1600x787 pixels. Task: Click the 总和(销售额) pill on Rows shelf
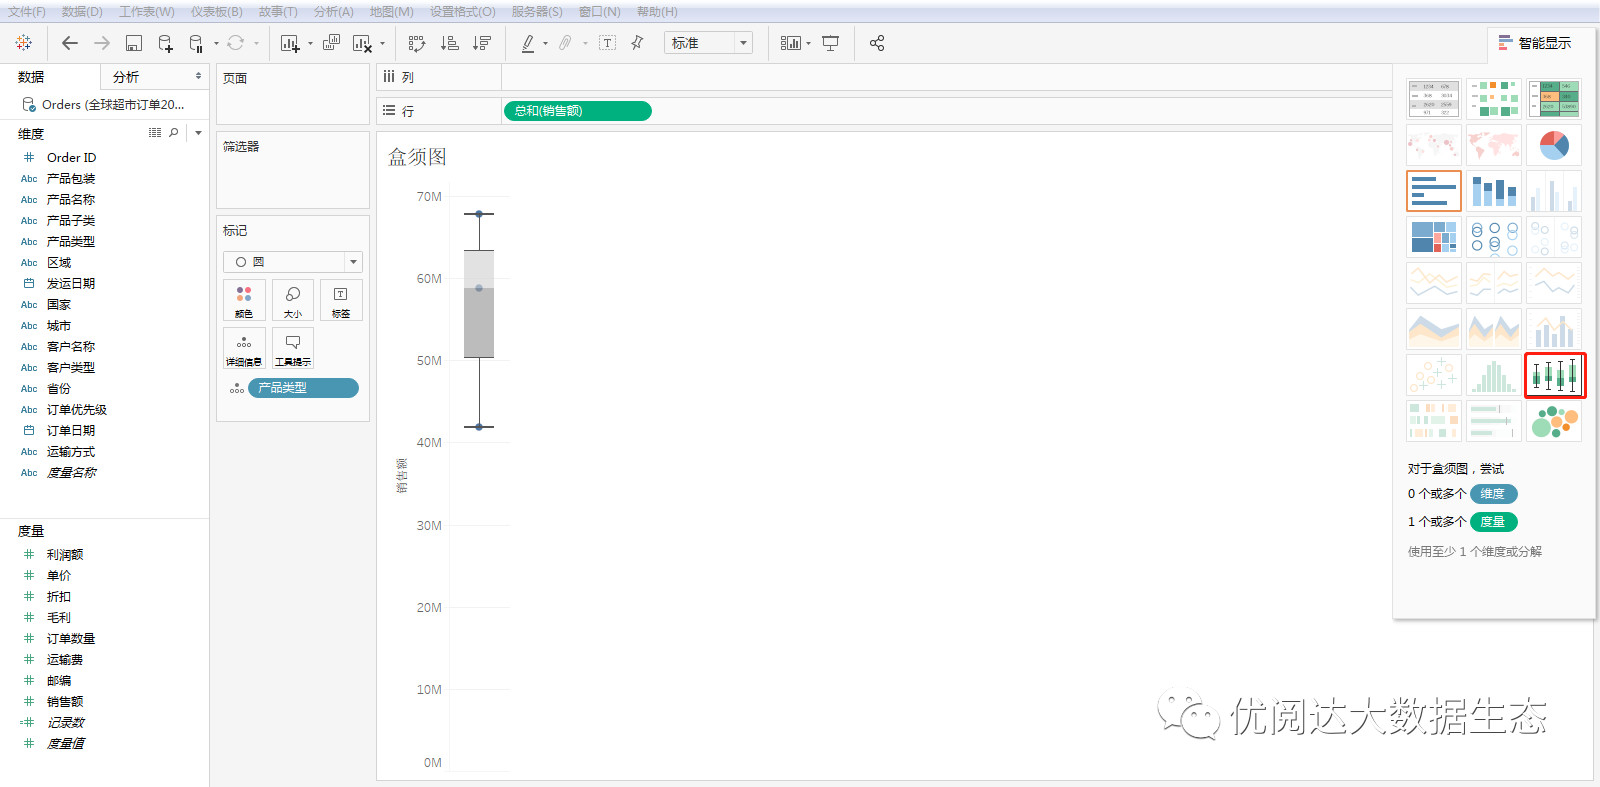click(577, 111)
